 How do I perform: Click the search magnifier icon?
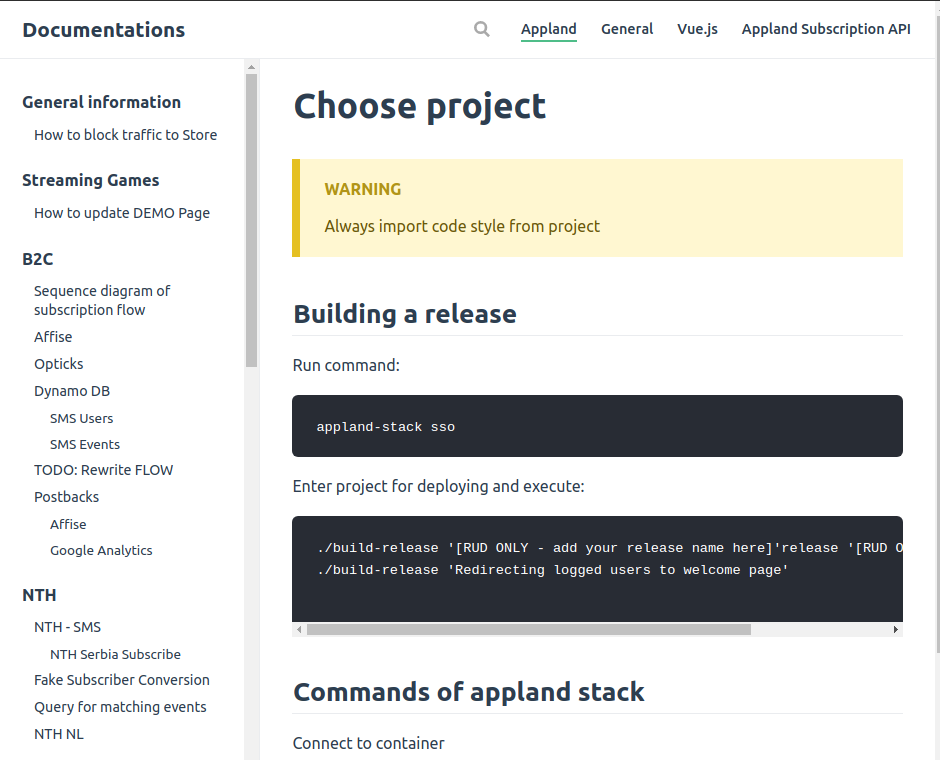481,29
